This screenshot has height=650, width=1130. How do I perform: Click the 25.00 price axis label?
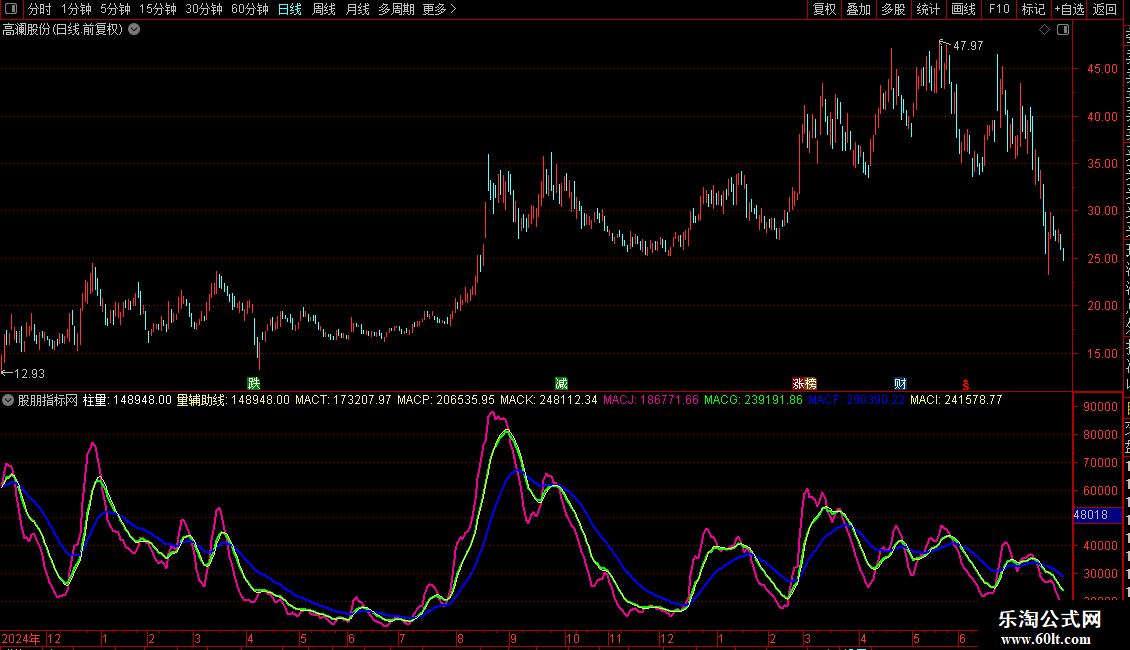coord(1102,259)
